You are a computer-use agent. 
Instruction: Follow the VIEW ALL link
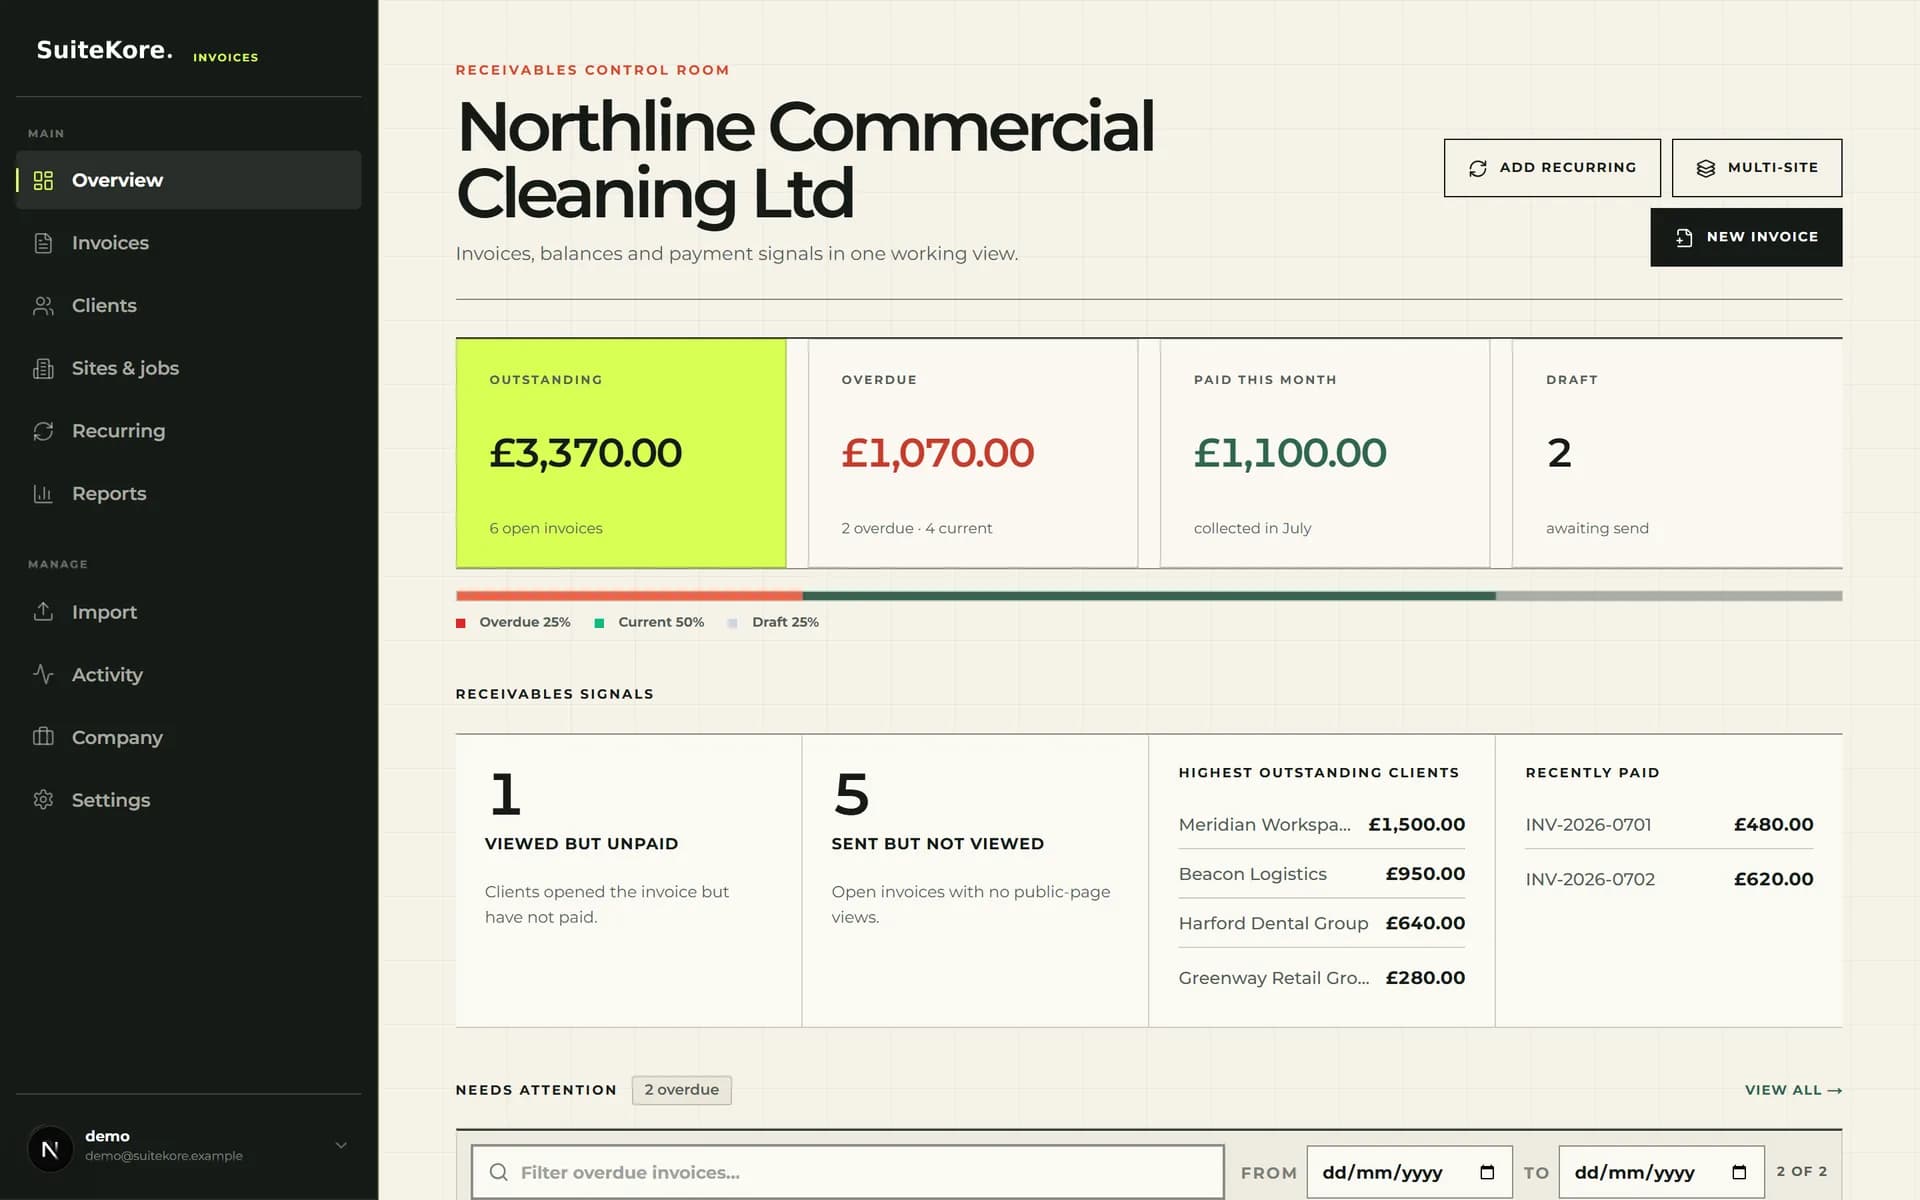1793,1090
